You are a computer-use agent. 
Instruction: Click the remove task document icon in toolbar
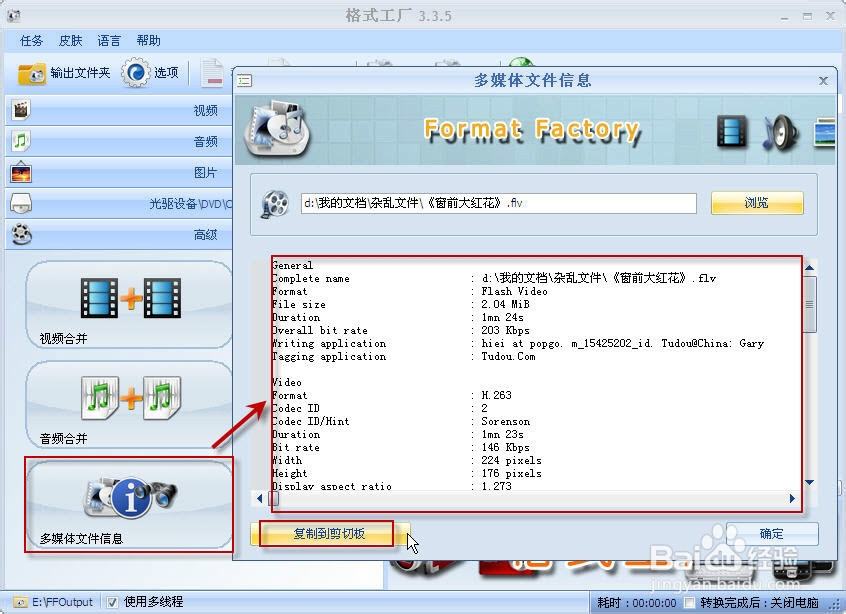coord(212,73)
